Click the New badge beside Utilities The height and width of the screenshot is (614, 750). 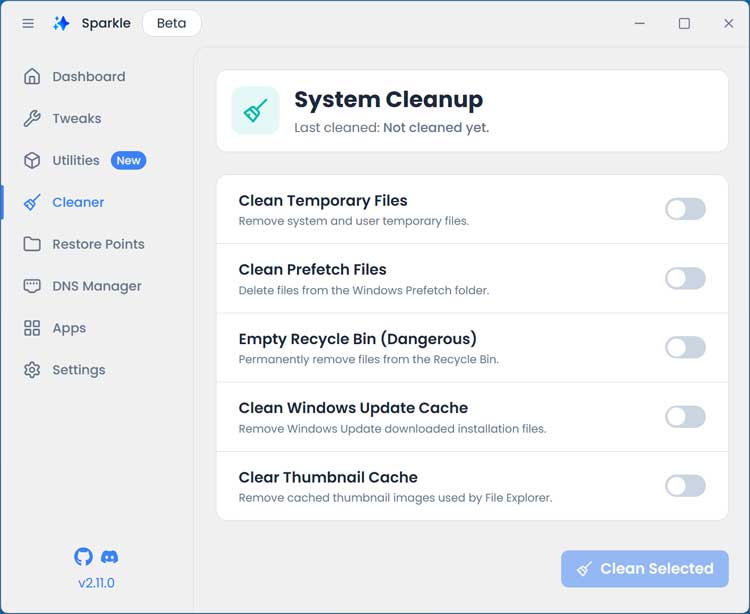pyautogui.click(x=129, y=160)
